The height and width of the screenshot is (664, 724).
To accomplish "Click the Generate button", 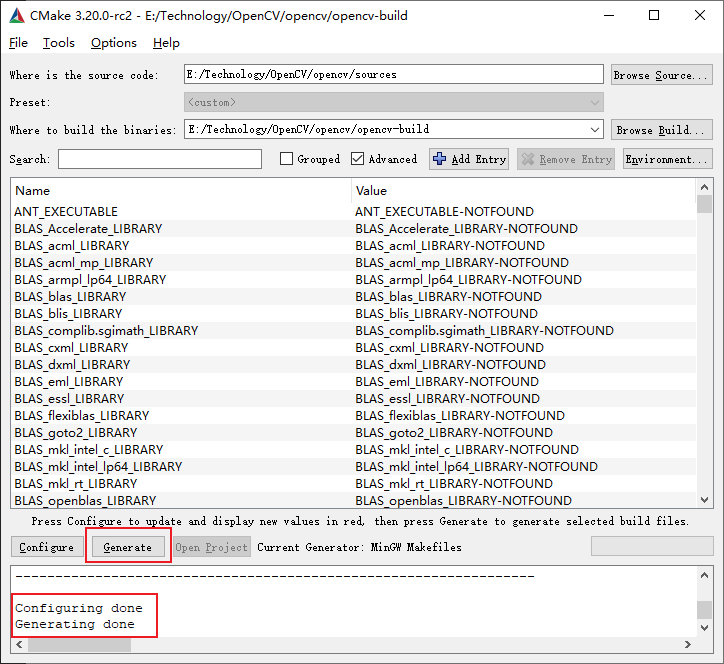I will (128, 547).
